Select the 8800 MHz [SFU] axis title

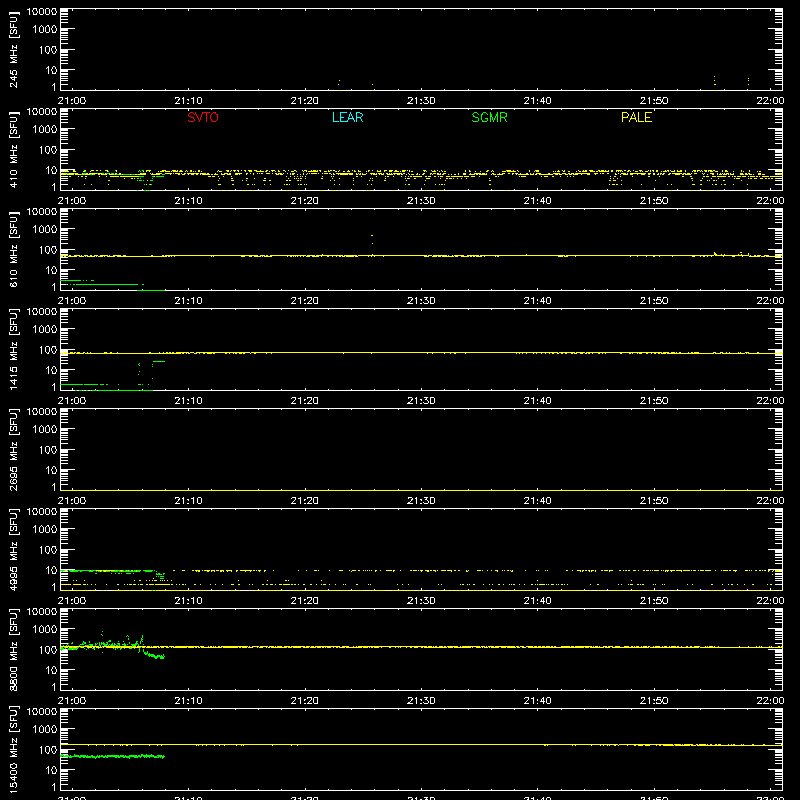pos(14,649)
